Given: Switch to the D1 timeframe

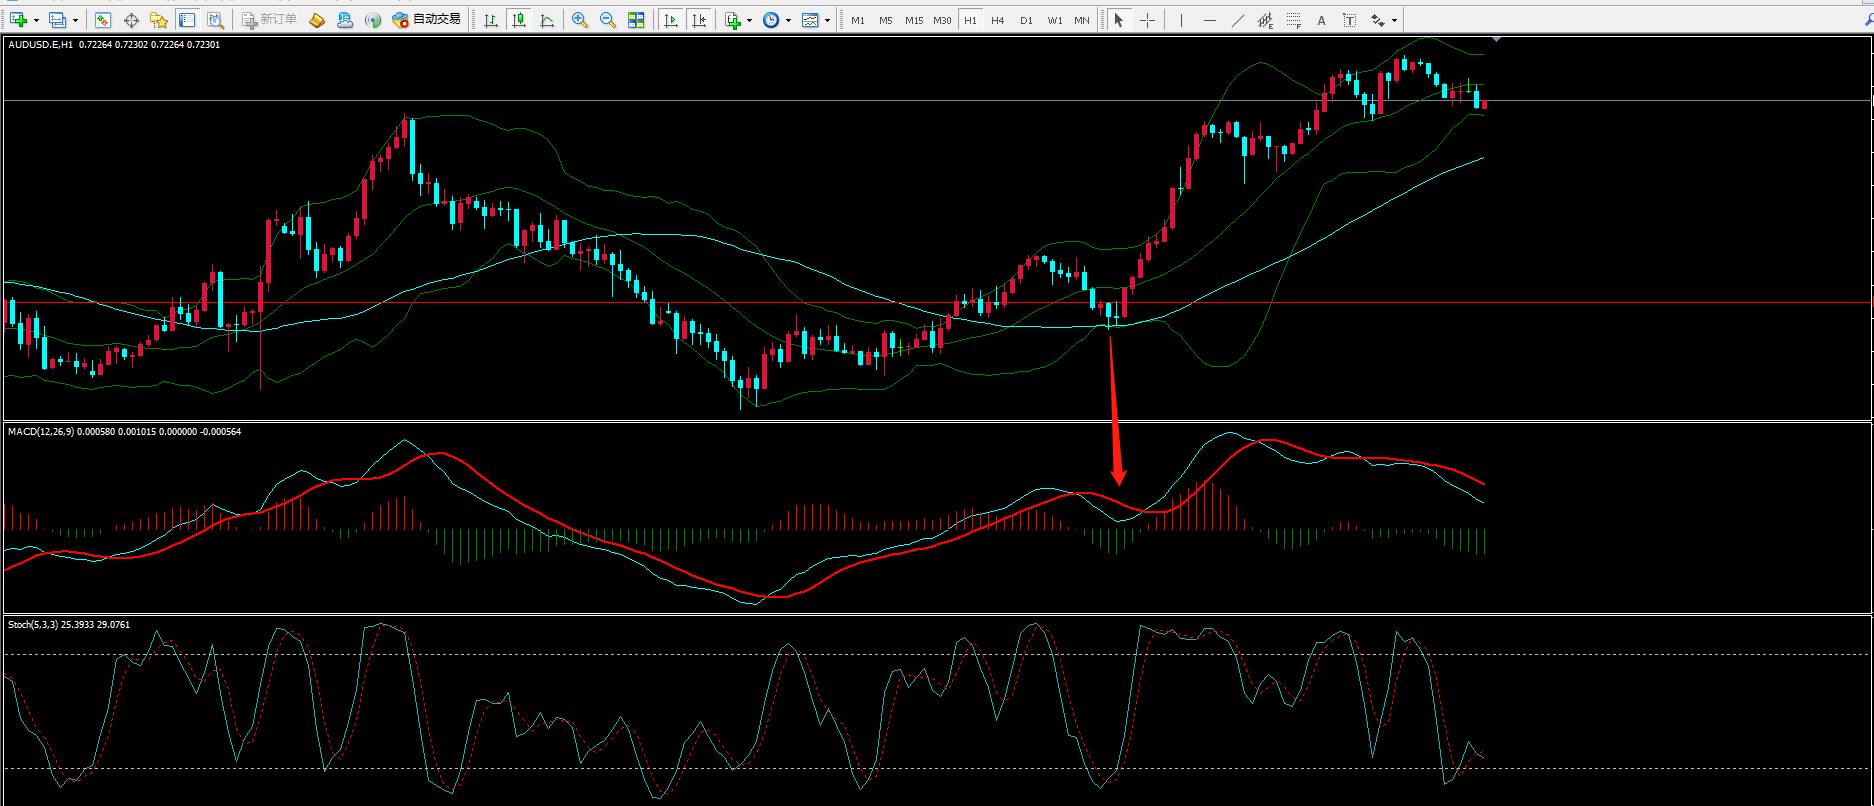Looking at the screenshot, I should point(1026,20).
